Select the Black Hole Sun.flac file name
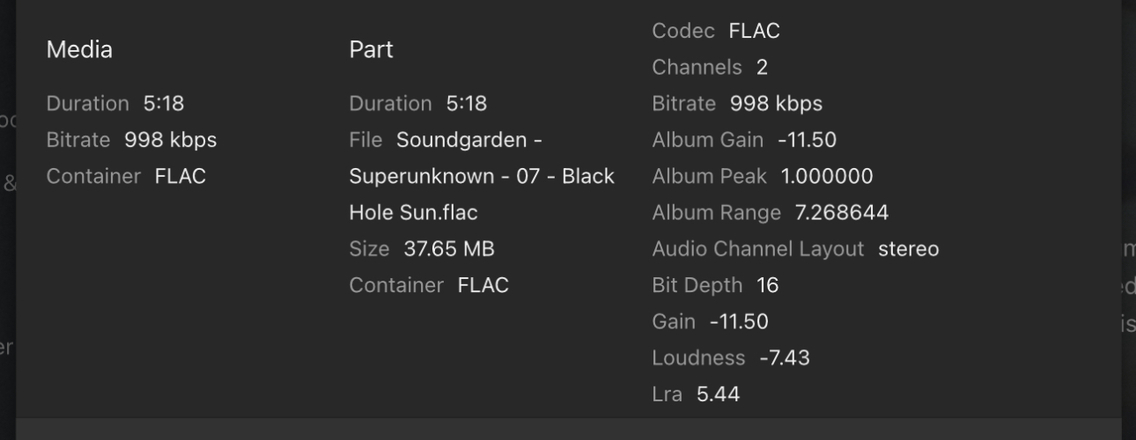The height and width of the screenshot is (440, 1136). (481, 176)
